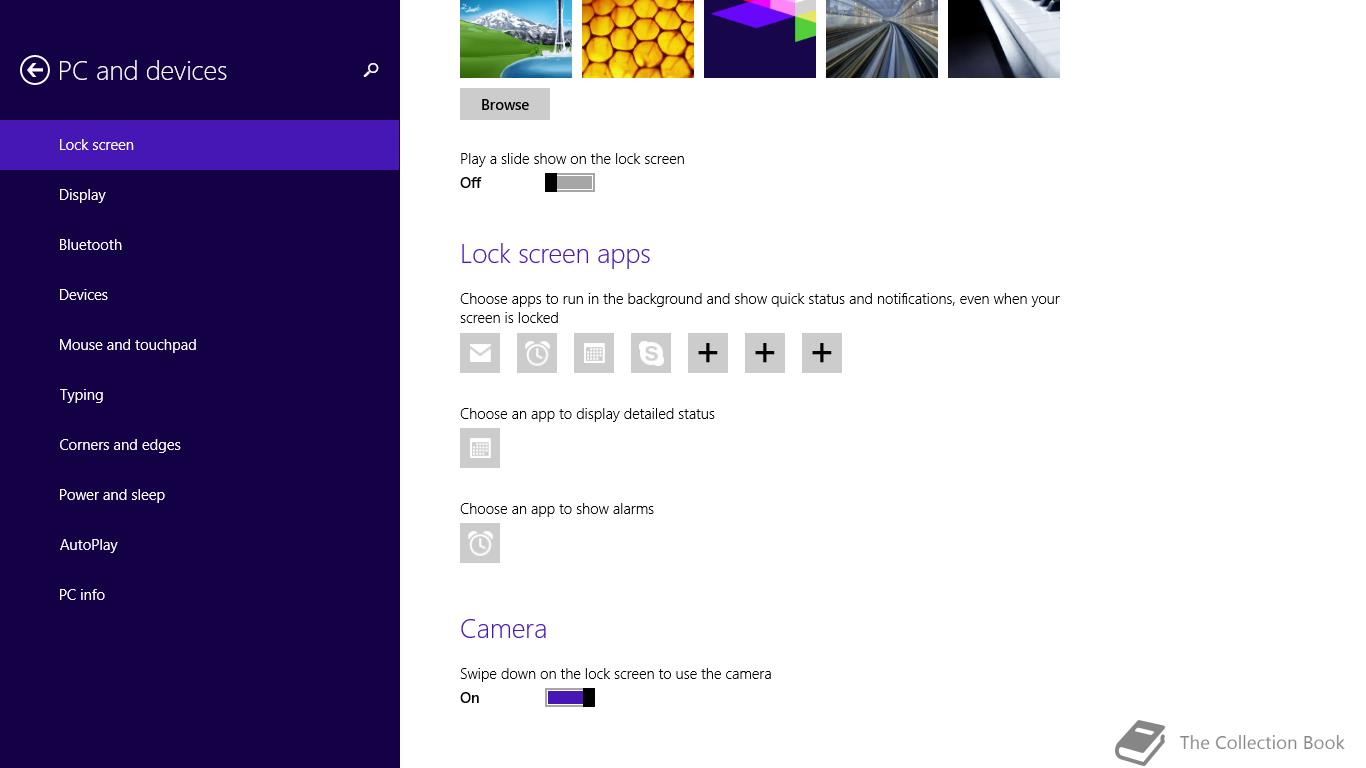Image resolution: width=1366 pixels, height=768 pixels.
Task: Click 'Swipe down on the lock screen' text
Action: pos(557,674)
